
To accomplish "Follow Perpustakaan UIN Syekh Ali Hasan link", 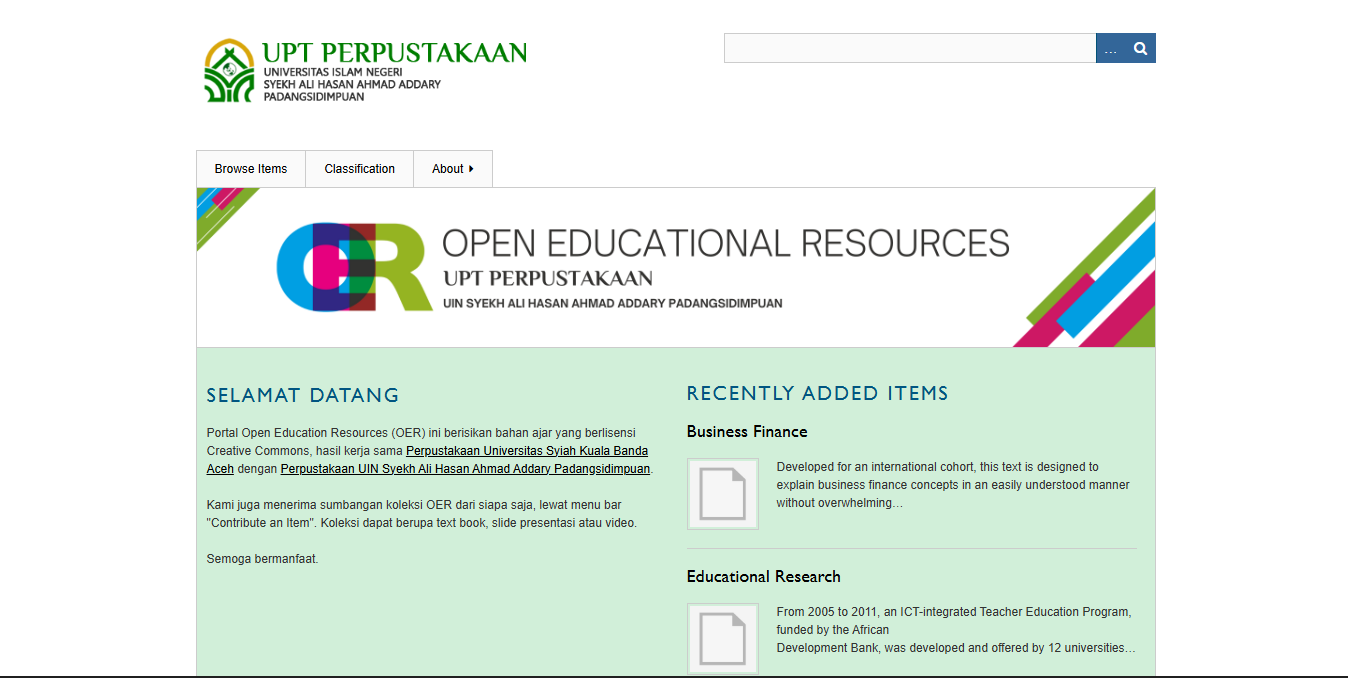I will pos(465,469).
